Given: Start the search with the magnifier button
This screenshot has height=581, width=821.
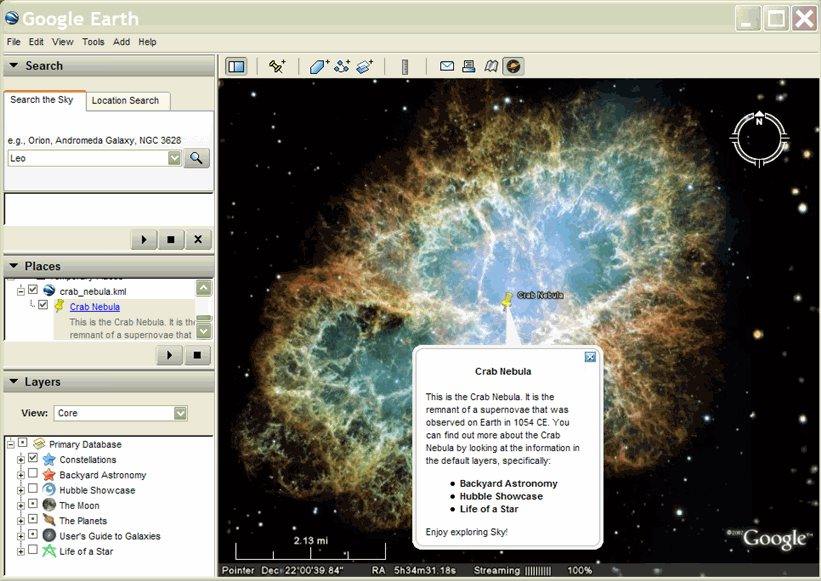Looking at the screenshot, I should 196,158.
